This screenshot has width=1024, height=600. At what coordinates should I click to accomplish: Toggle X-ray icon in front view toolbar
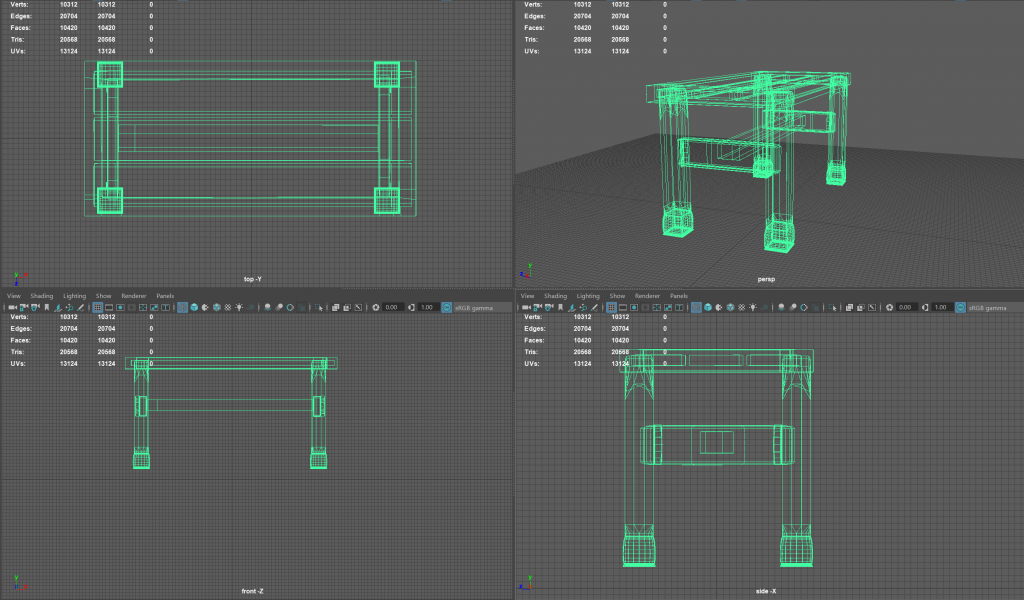pyautogui.click(x=334, y=307)
